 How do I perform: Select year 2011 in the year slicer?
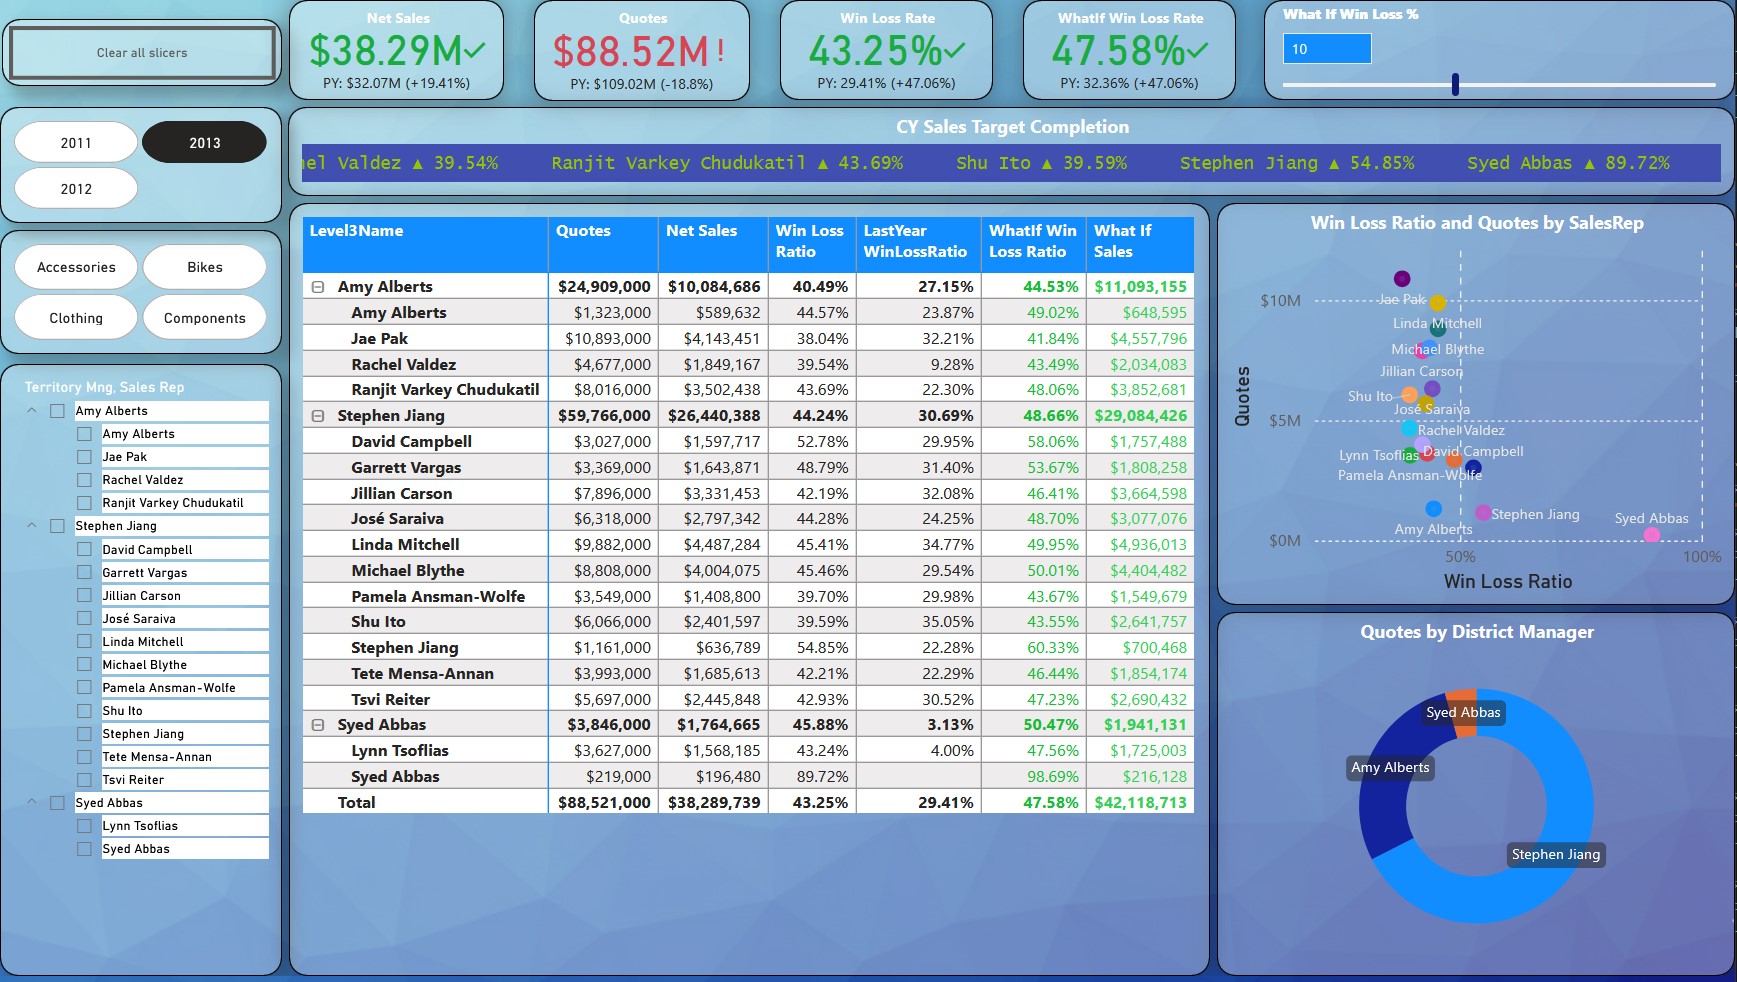(x=76, y=143)
